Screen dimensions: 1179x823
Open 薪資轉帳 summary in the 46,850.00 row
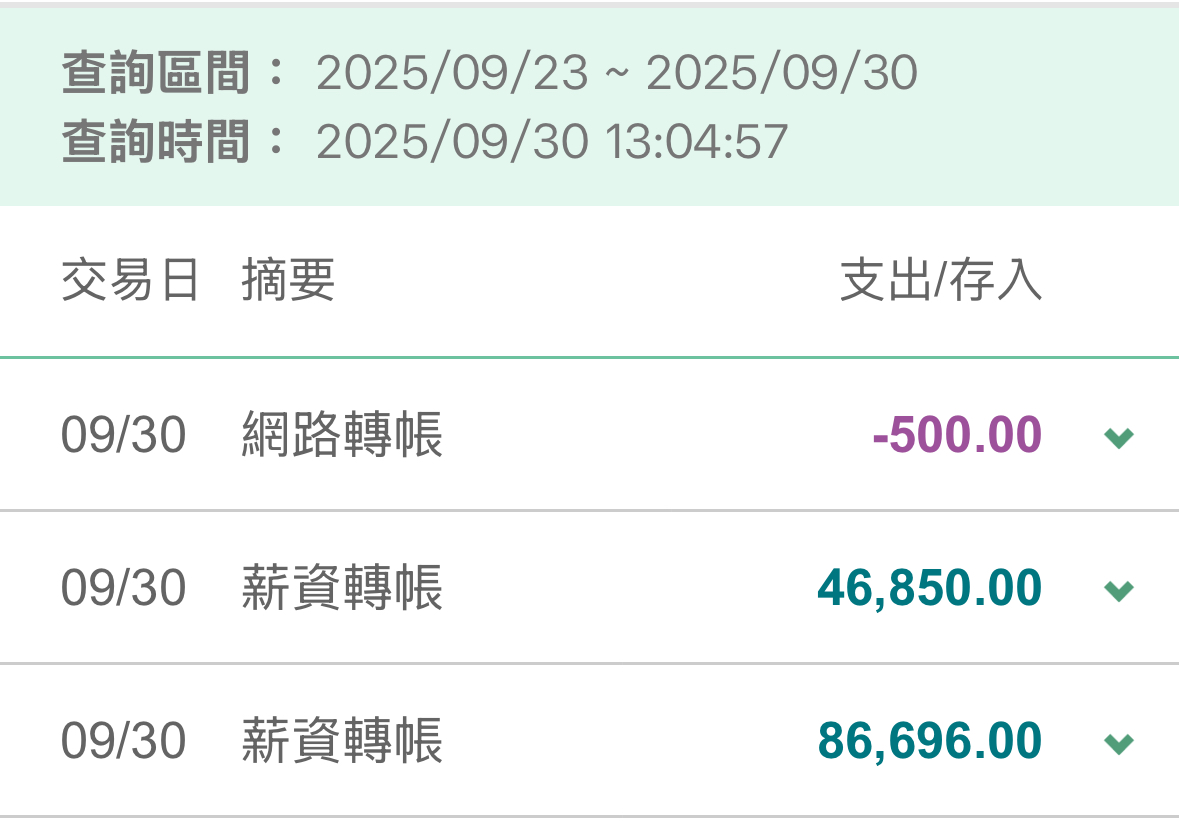(x=342, y=588)
